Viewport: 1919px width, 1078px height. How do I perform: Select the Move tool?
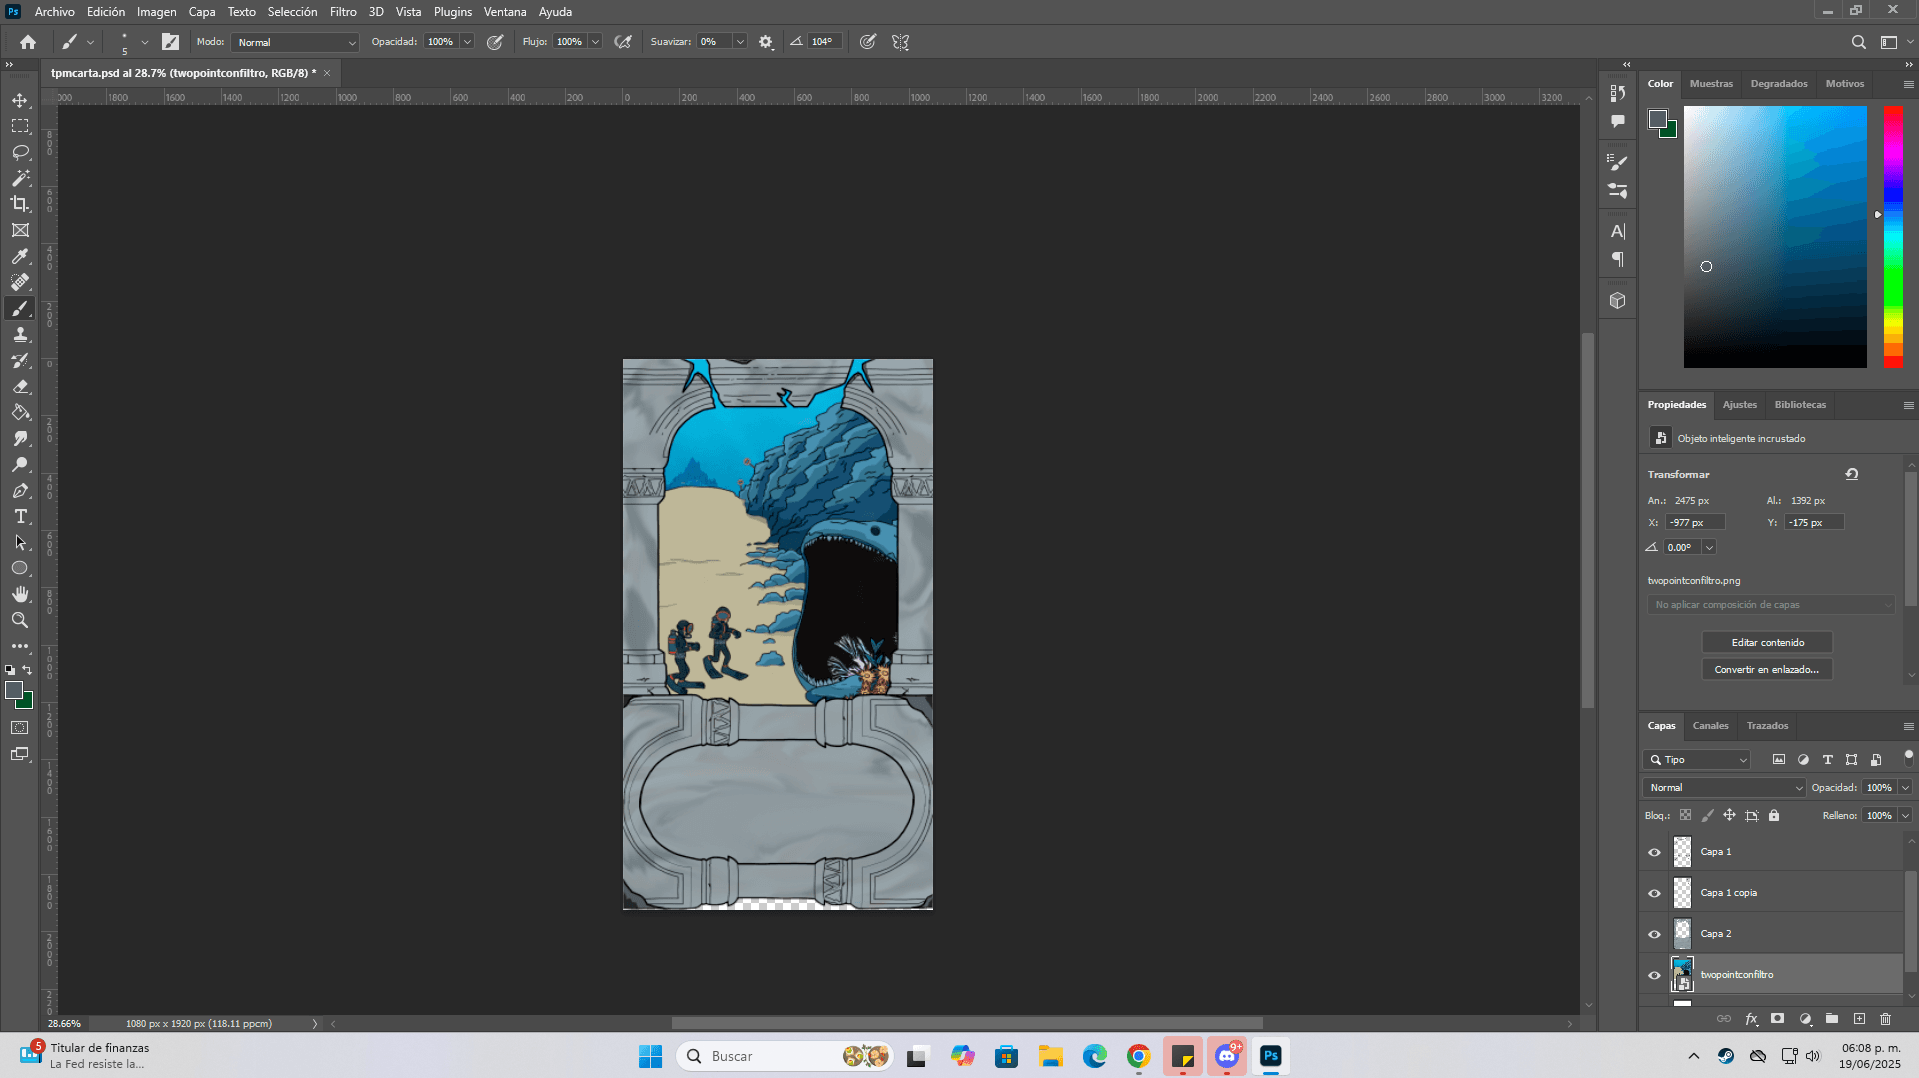20,101
